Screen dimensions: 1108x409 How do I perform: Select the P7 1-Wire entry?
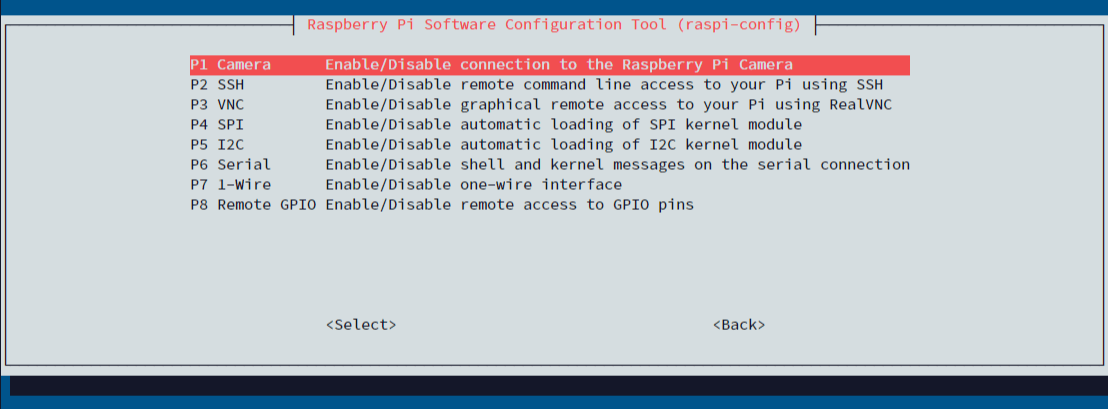coord(550,186)
